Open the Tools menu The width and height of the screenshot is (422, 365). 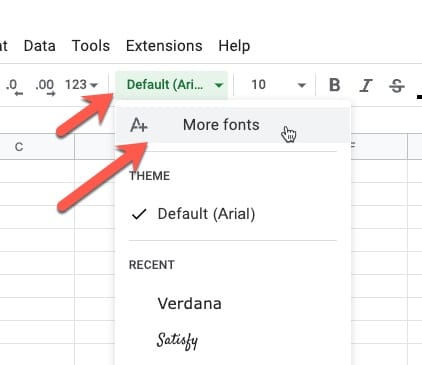tap(91, 46)
